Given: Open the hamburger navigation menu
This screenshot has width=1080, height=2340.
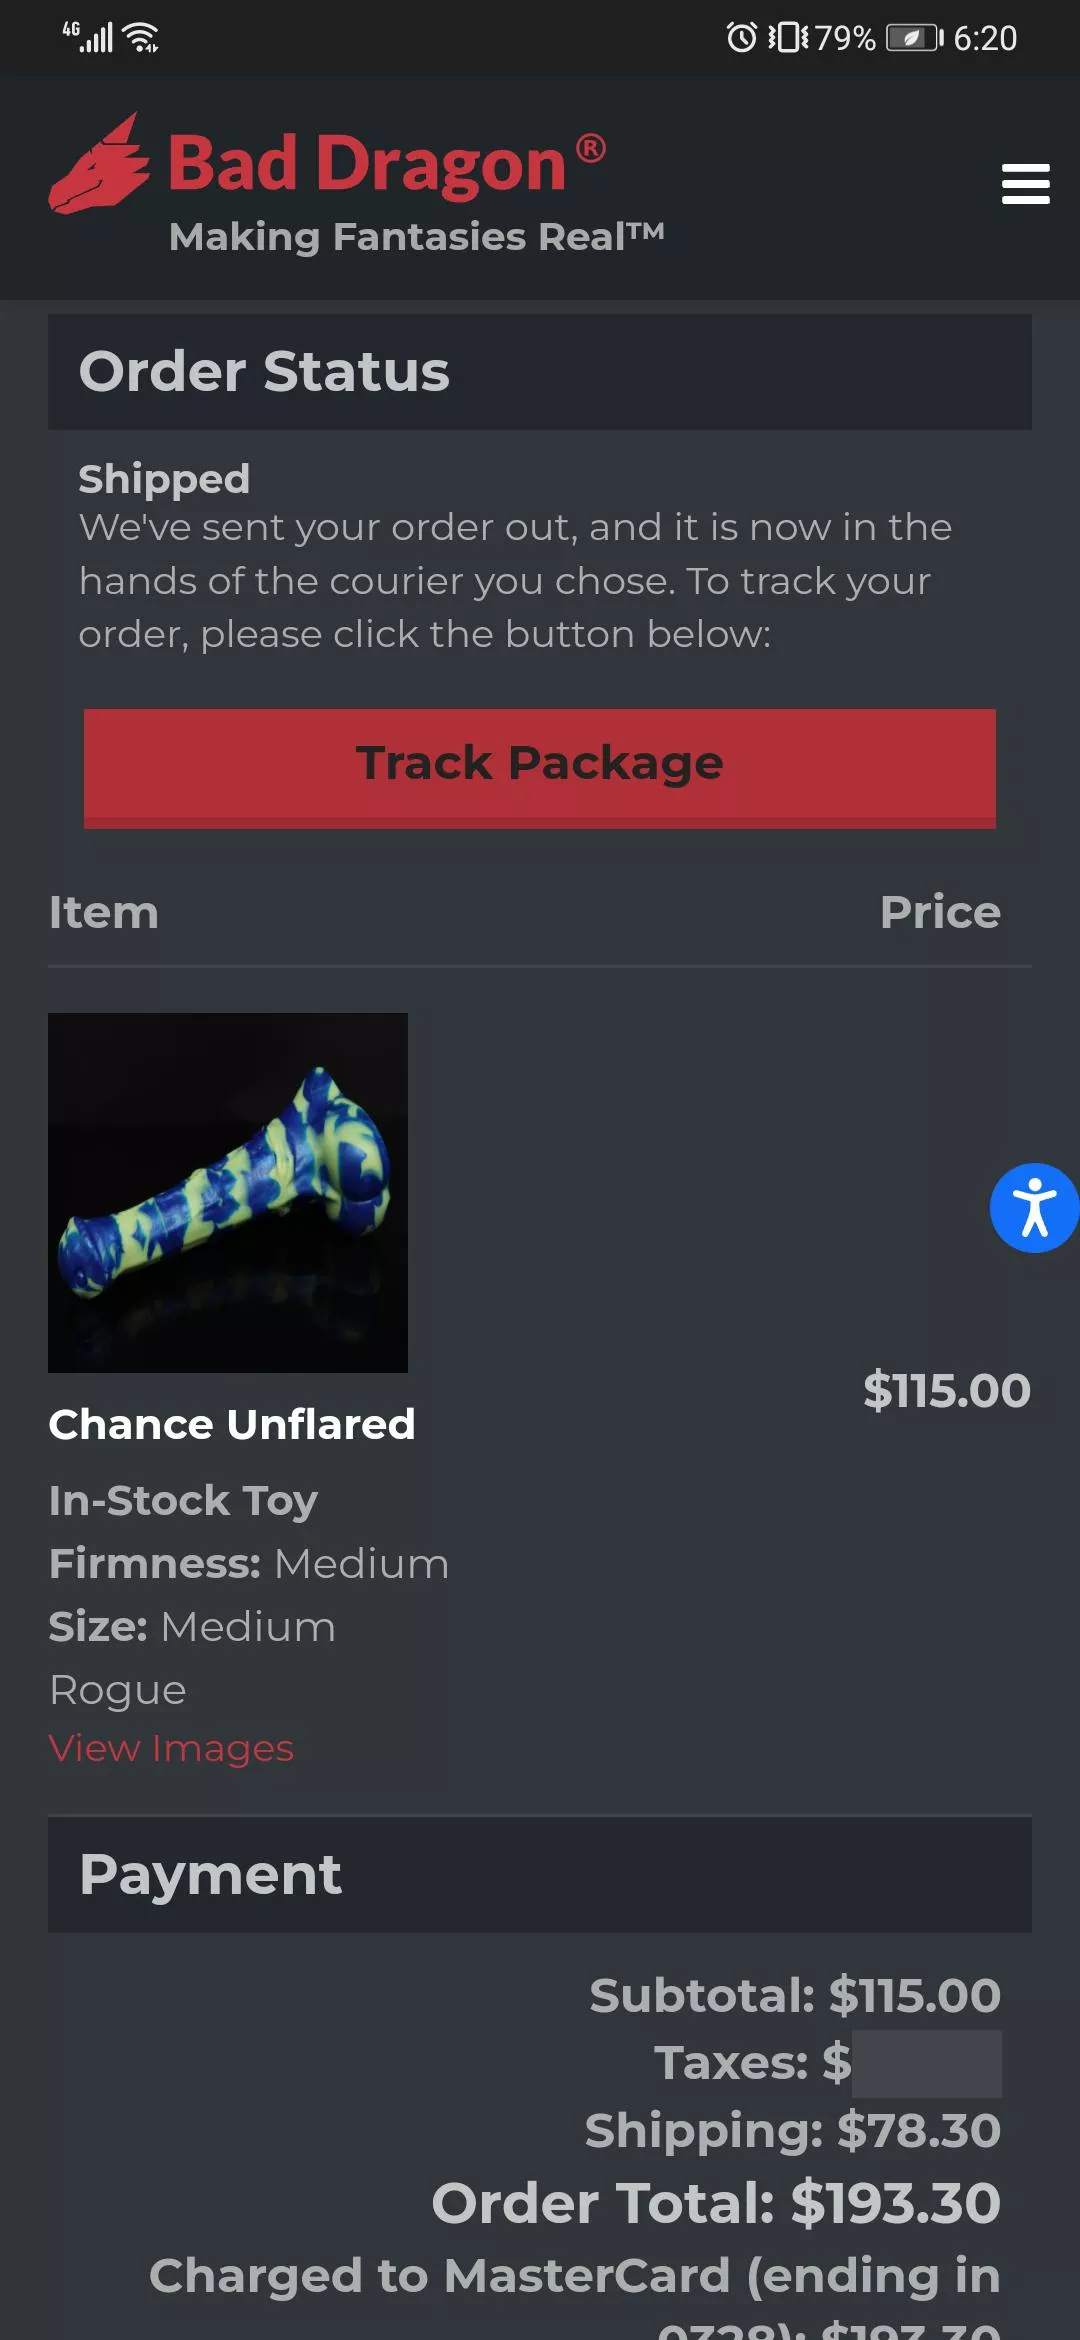Looking at the screenshot, I should tap(1025, 184).
